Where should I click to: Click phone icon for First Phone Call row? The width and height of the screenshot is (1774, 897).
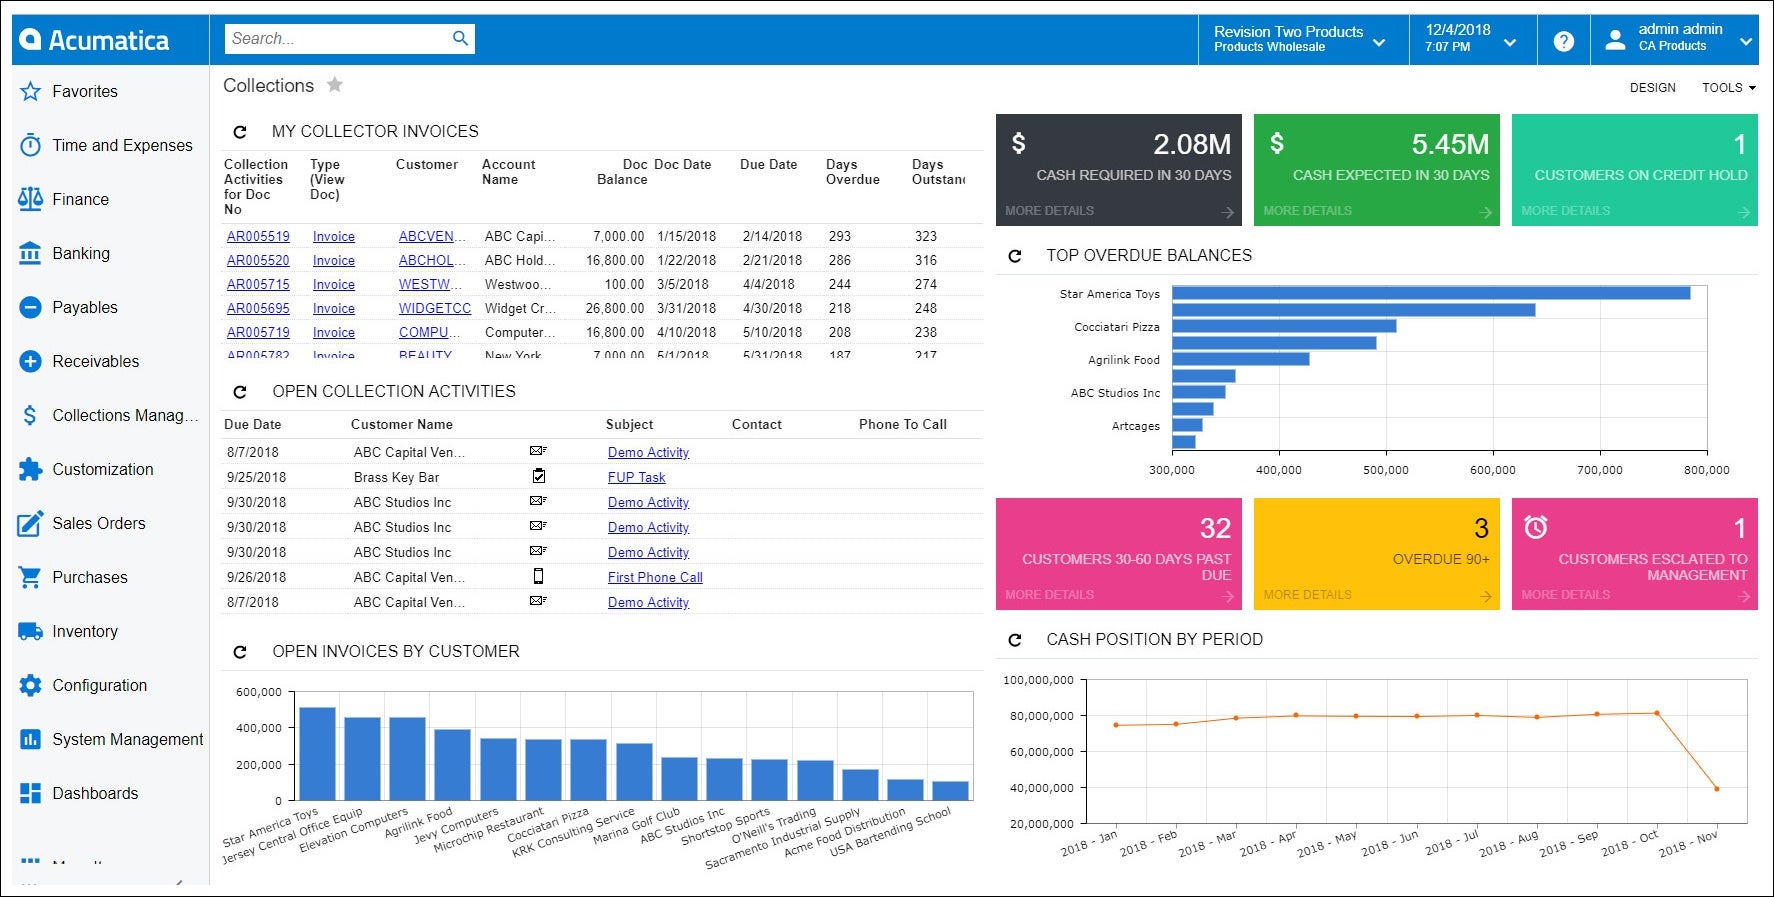pyautogui.click(x=539, y=576)
